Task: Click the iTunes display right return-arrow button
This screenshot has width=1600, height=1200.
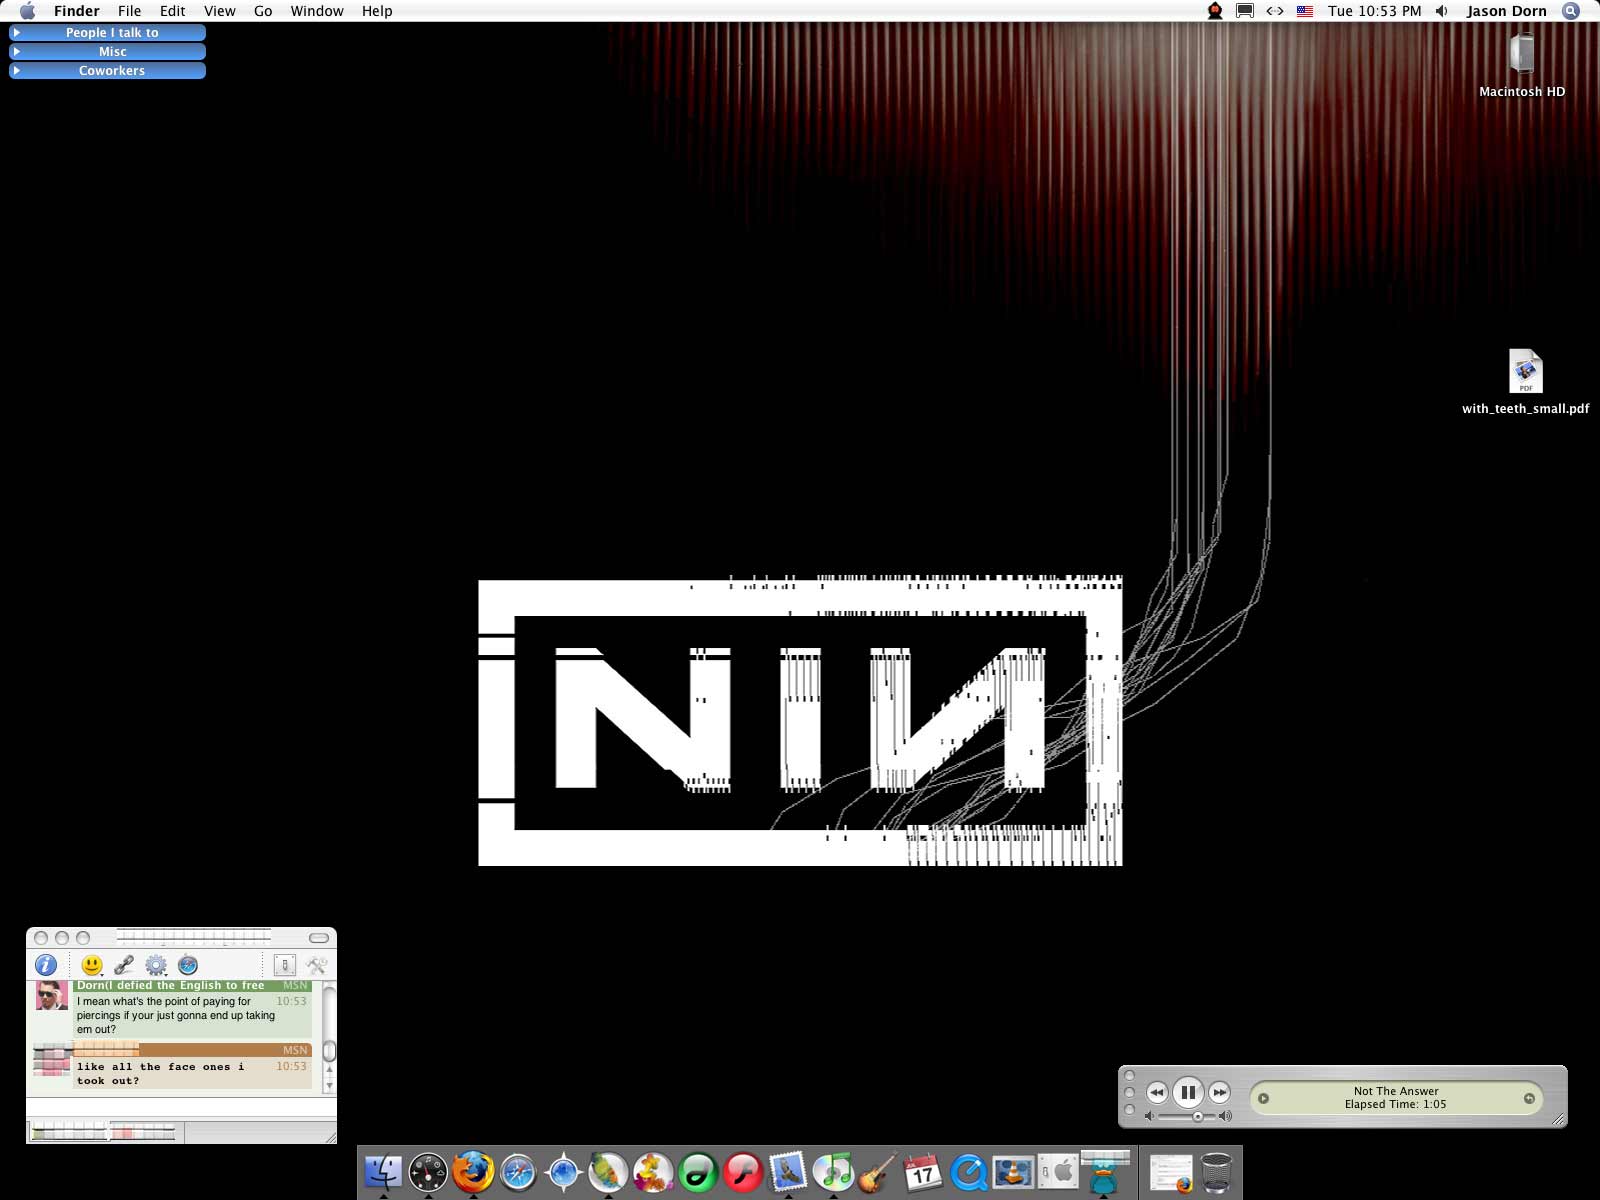Action: pos(1529,1098)
